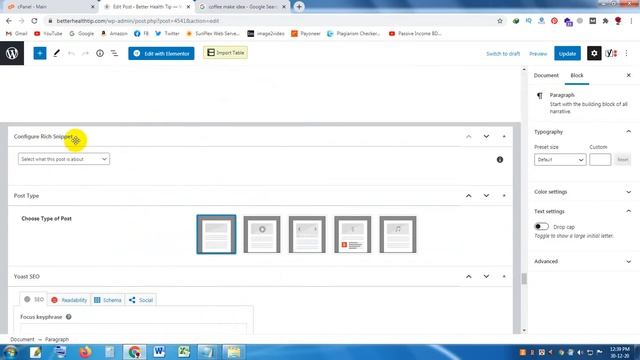640x360 pixels.
Task: Open Windows Start menu
Action: (x=10, y=352)
